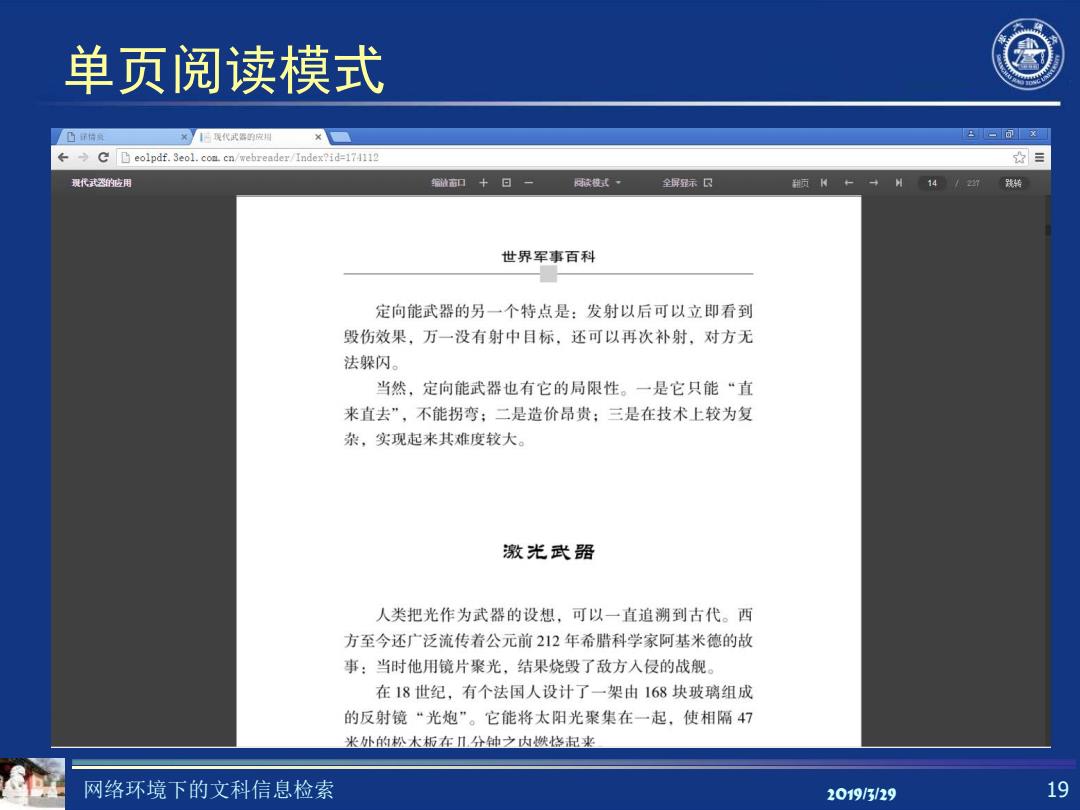Open a new browser tab

click(x=340, y=137)
